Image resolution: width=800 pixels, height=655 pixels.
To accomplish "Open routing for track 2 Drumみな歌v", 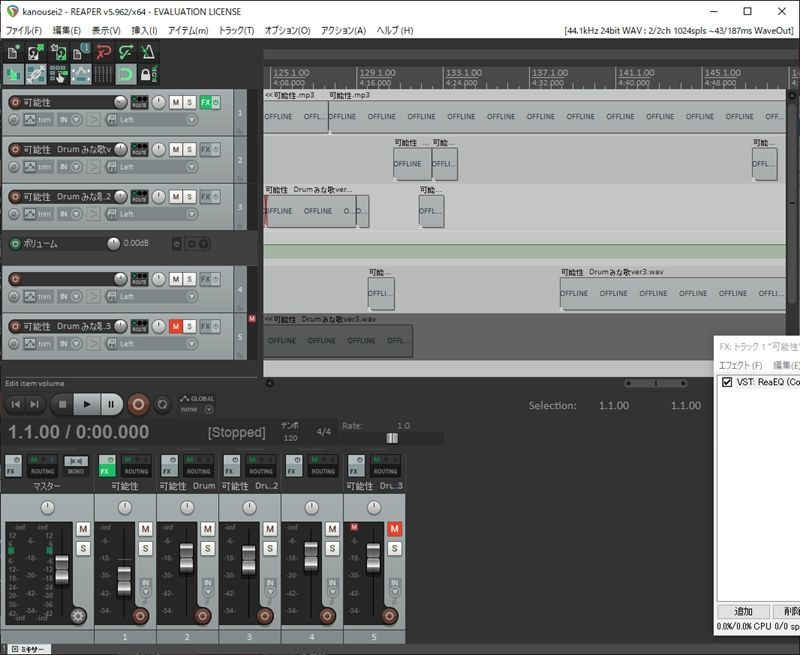I will pos(139,149).
